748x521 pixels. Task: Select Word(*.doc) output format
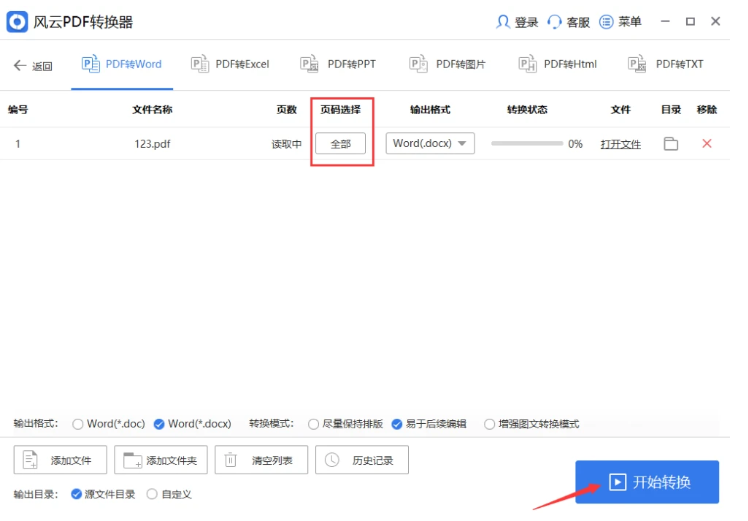[79, 424]
